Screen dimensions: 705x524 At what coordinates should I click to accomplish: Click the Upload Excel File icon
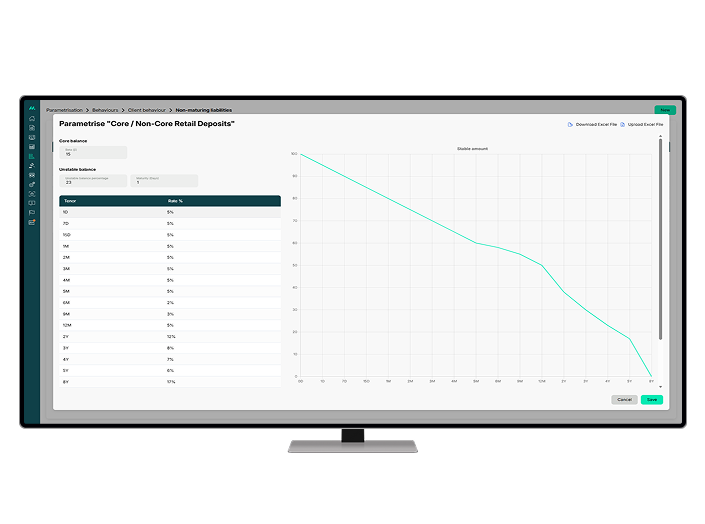point(623,125)
